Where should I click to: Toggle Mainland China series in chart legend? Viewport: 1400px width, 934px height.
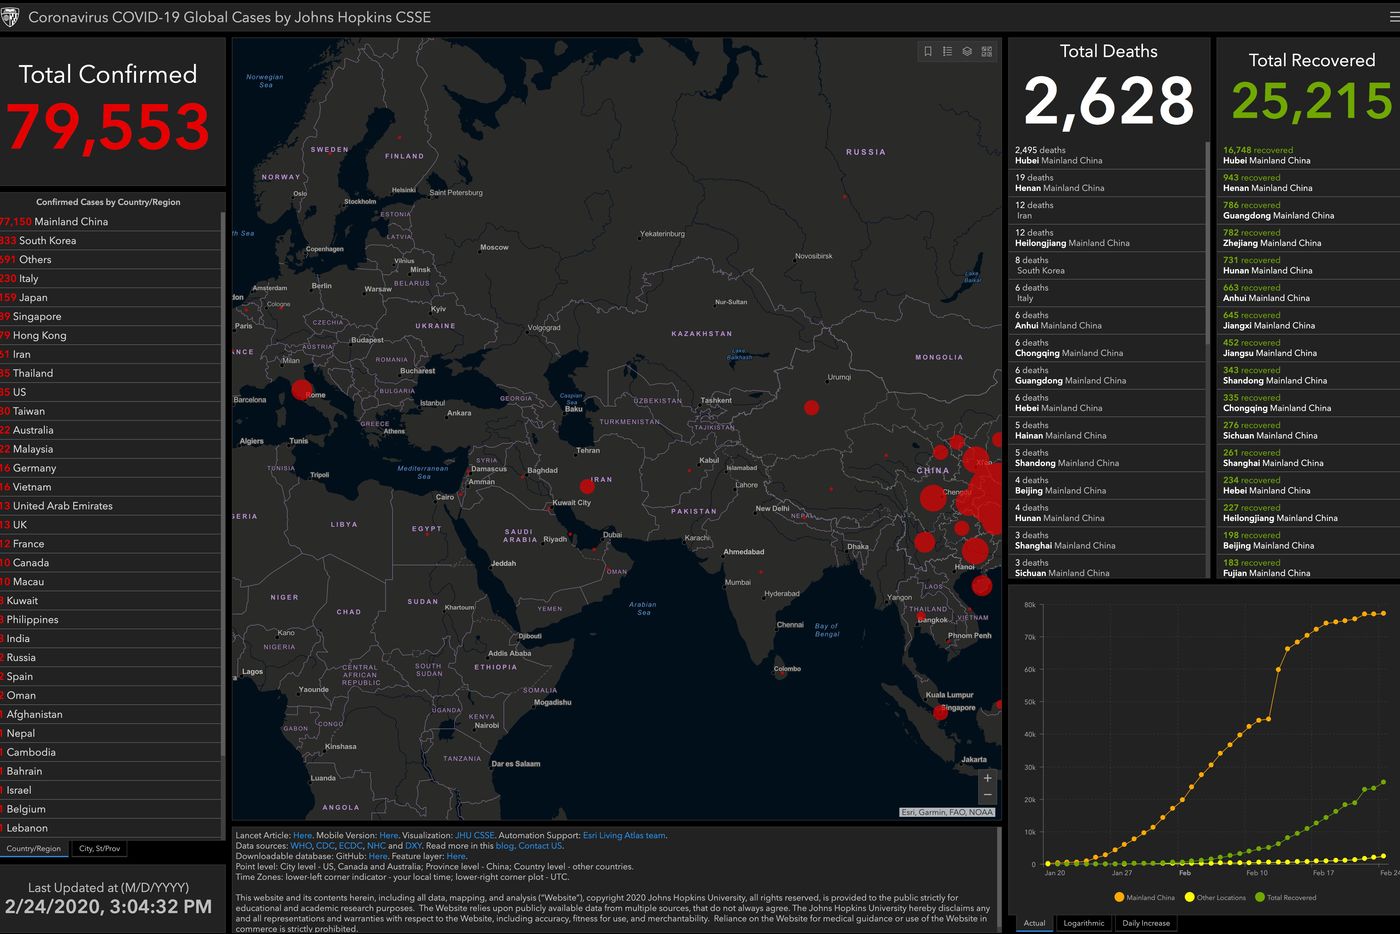[x=1145, y=897]
